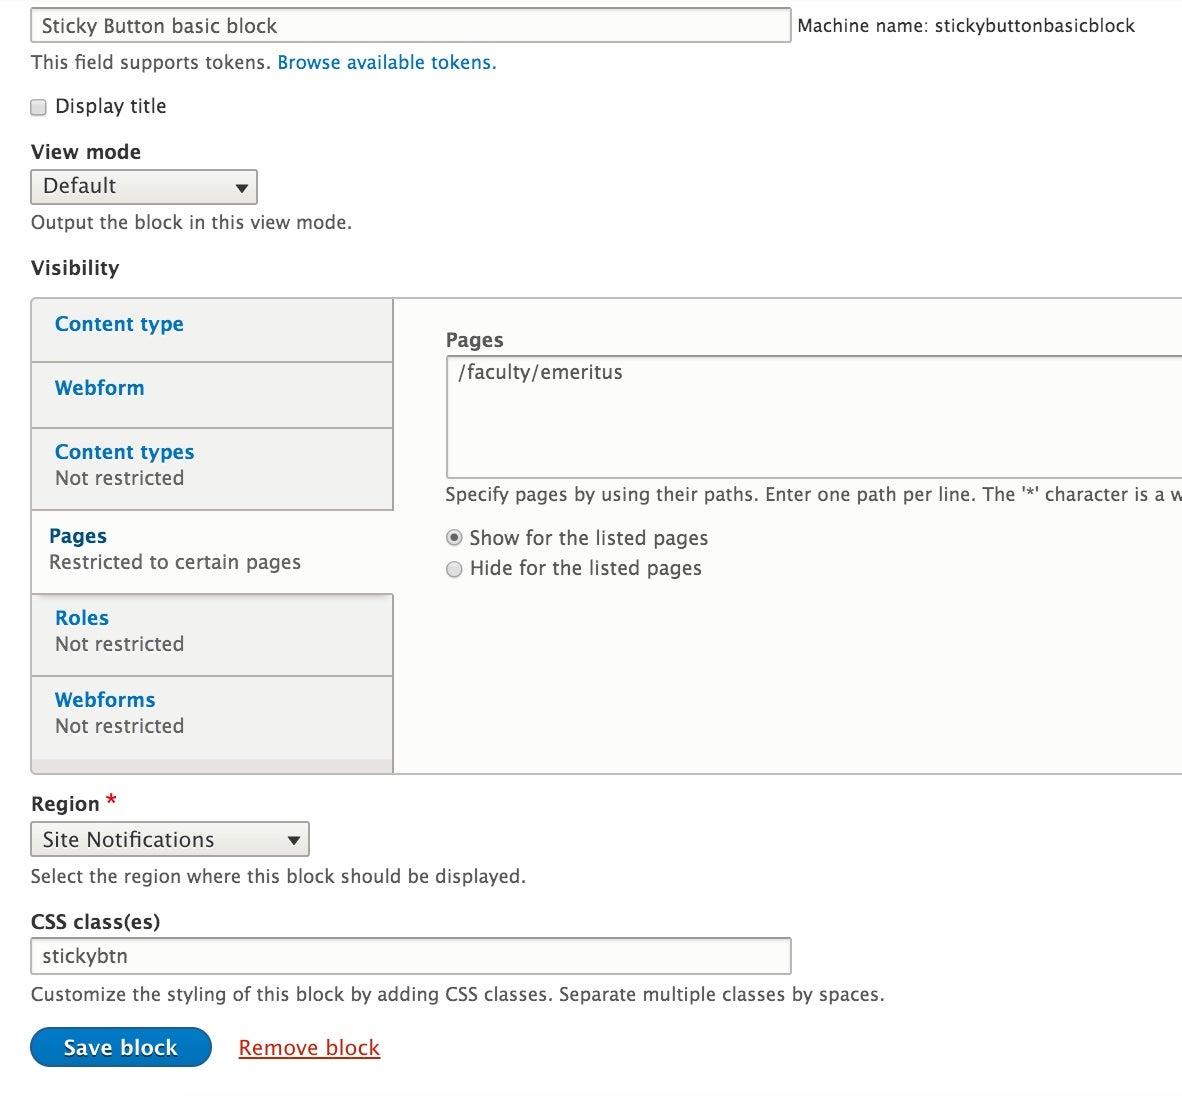1182x1104 pixels.
Task: Open the Webforms visibility tab
Action: [104, 700]
